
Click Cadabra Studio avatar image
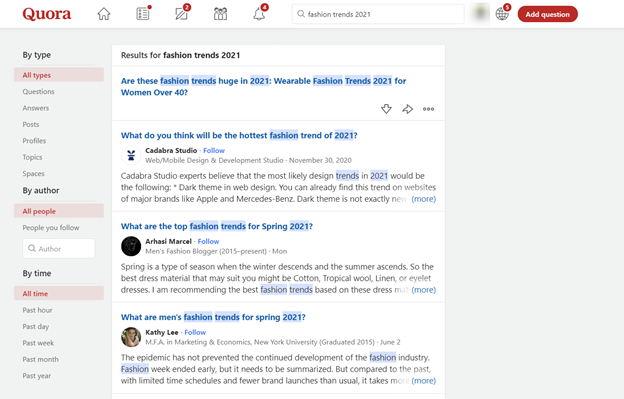pos(131,156)
